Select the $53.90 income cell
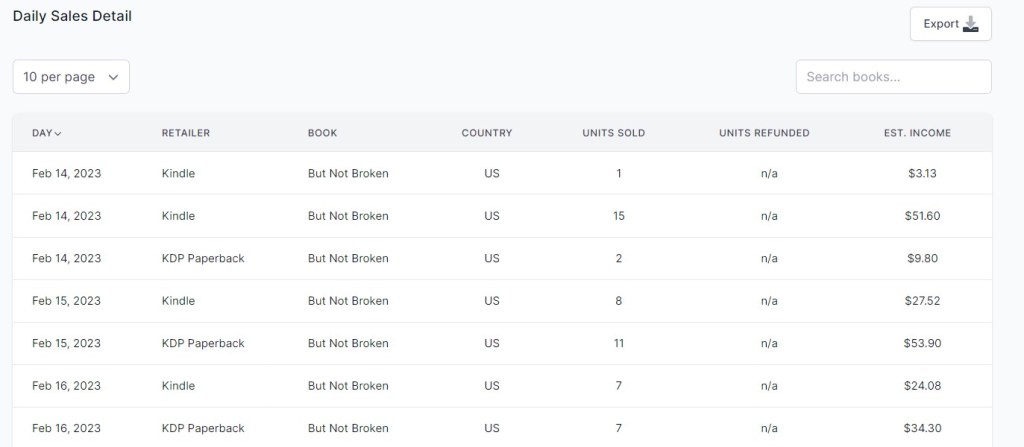 (923, 343)
